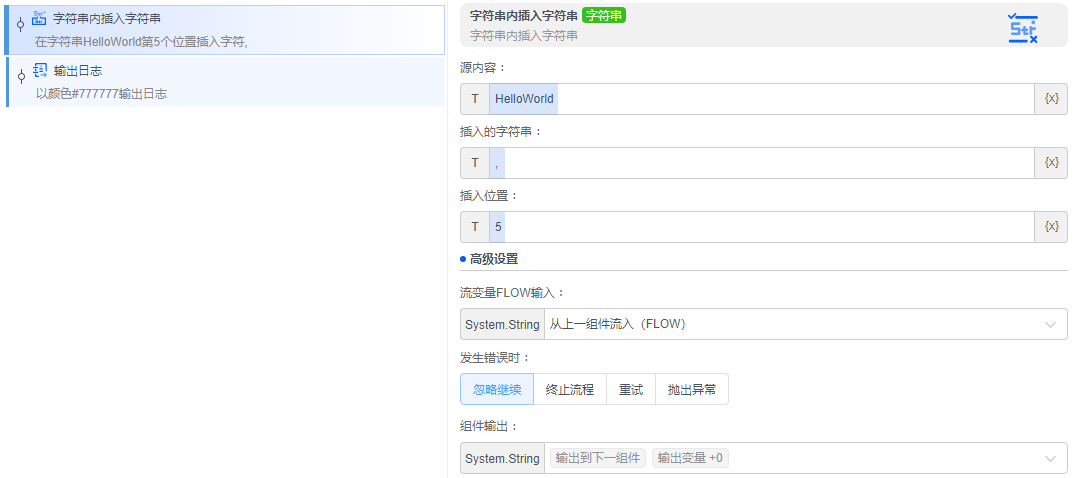Click the node connector of 输出日志 step
This screenshot has width=1073, height=478.
pos(21,76)
